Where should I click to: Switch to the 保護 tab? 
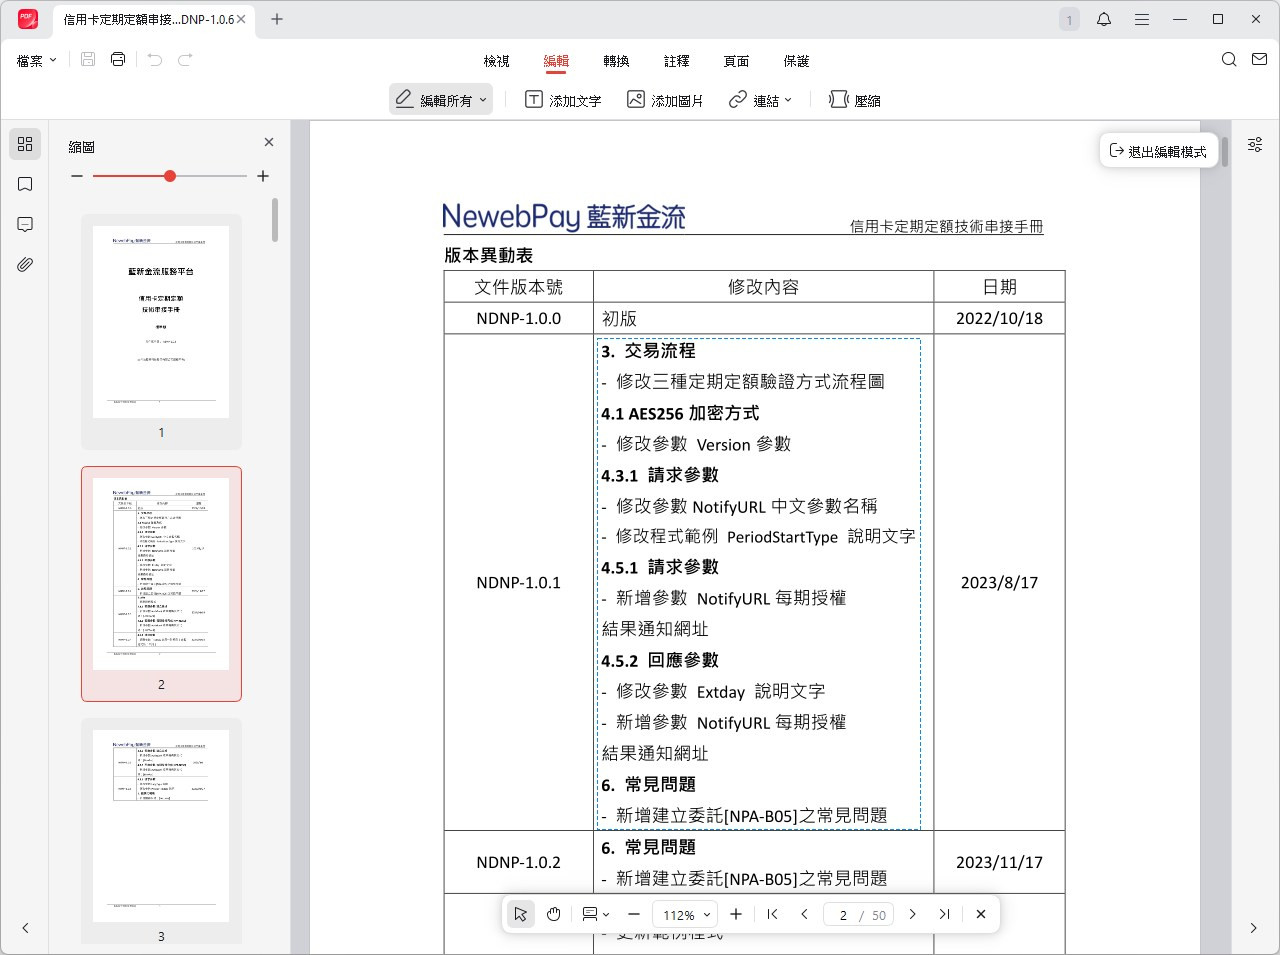[797, 61]
